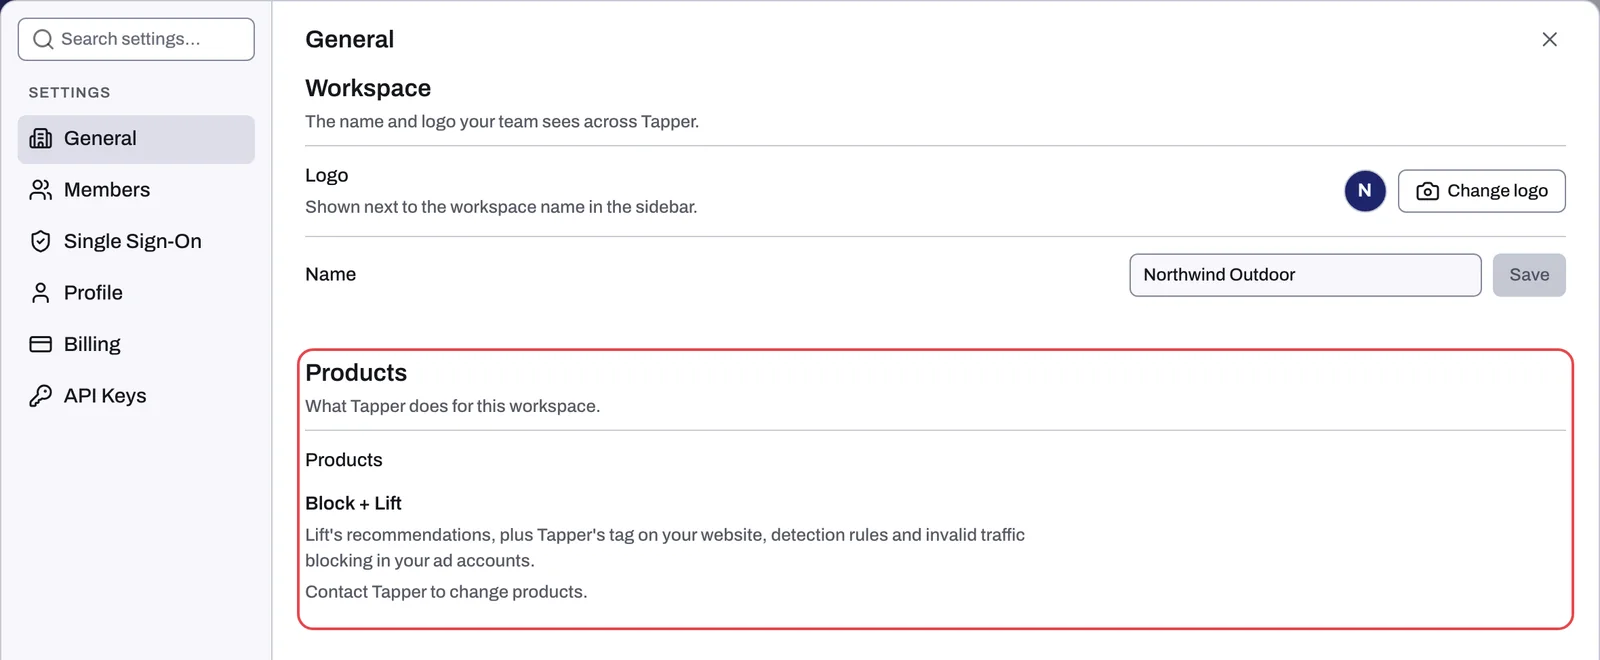Open the Profile settings section
The width and height of the screenshot is (1600, 660).
click(x=136, y=293)
